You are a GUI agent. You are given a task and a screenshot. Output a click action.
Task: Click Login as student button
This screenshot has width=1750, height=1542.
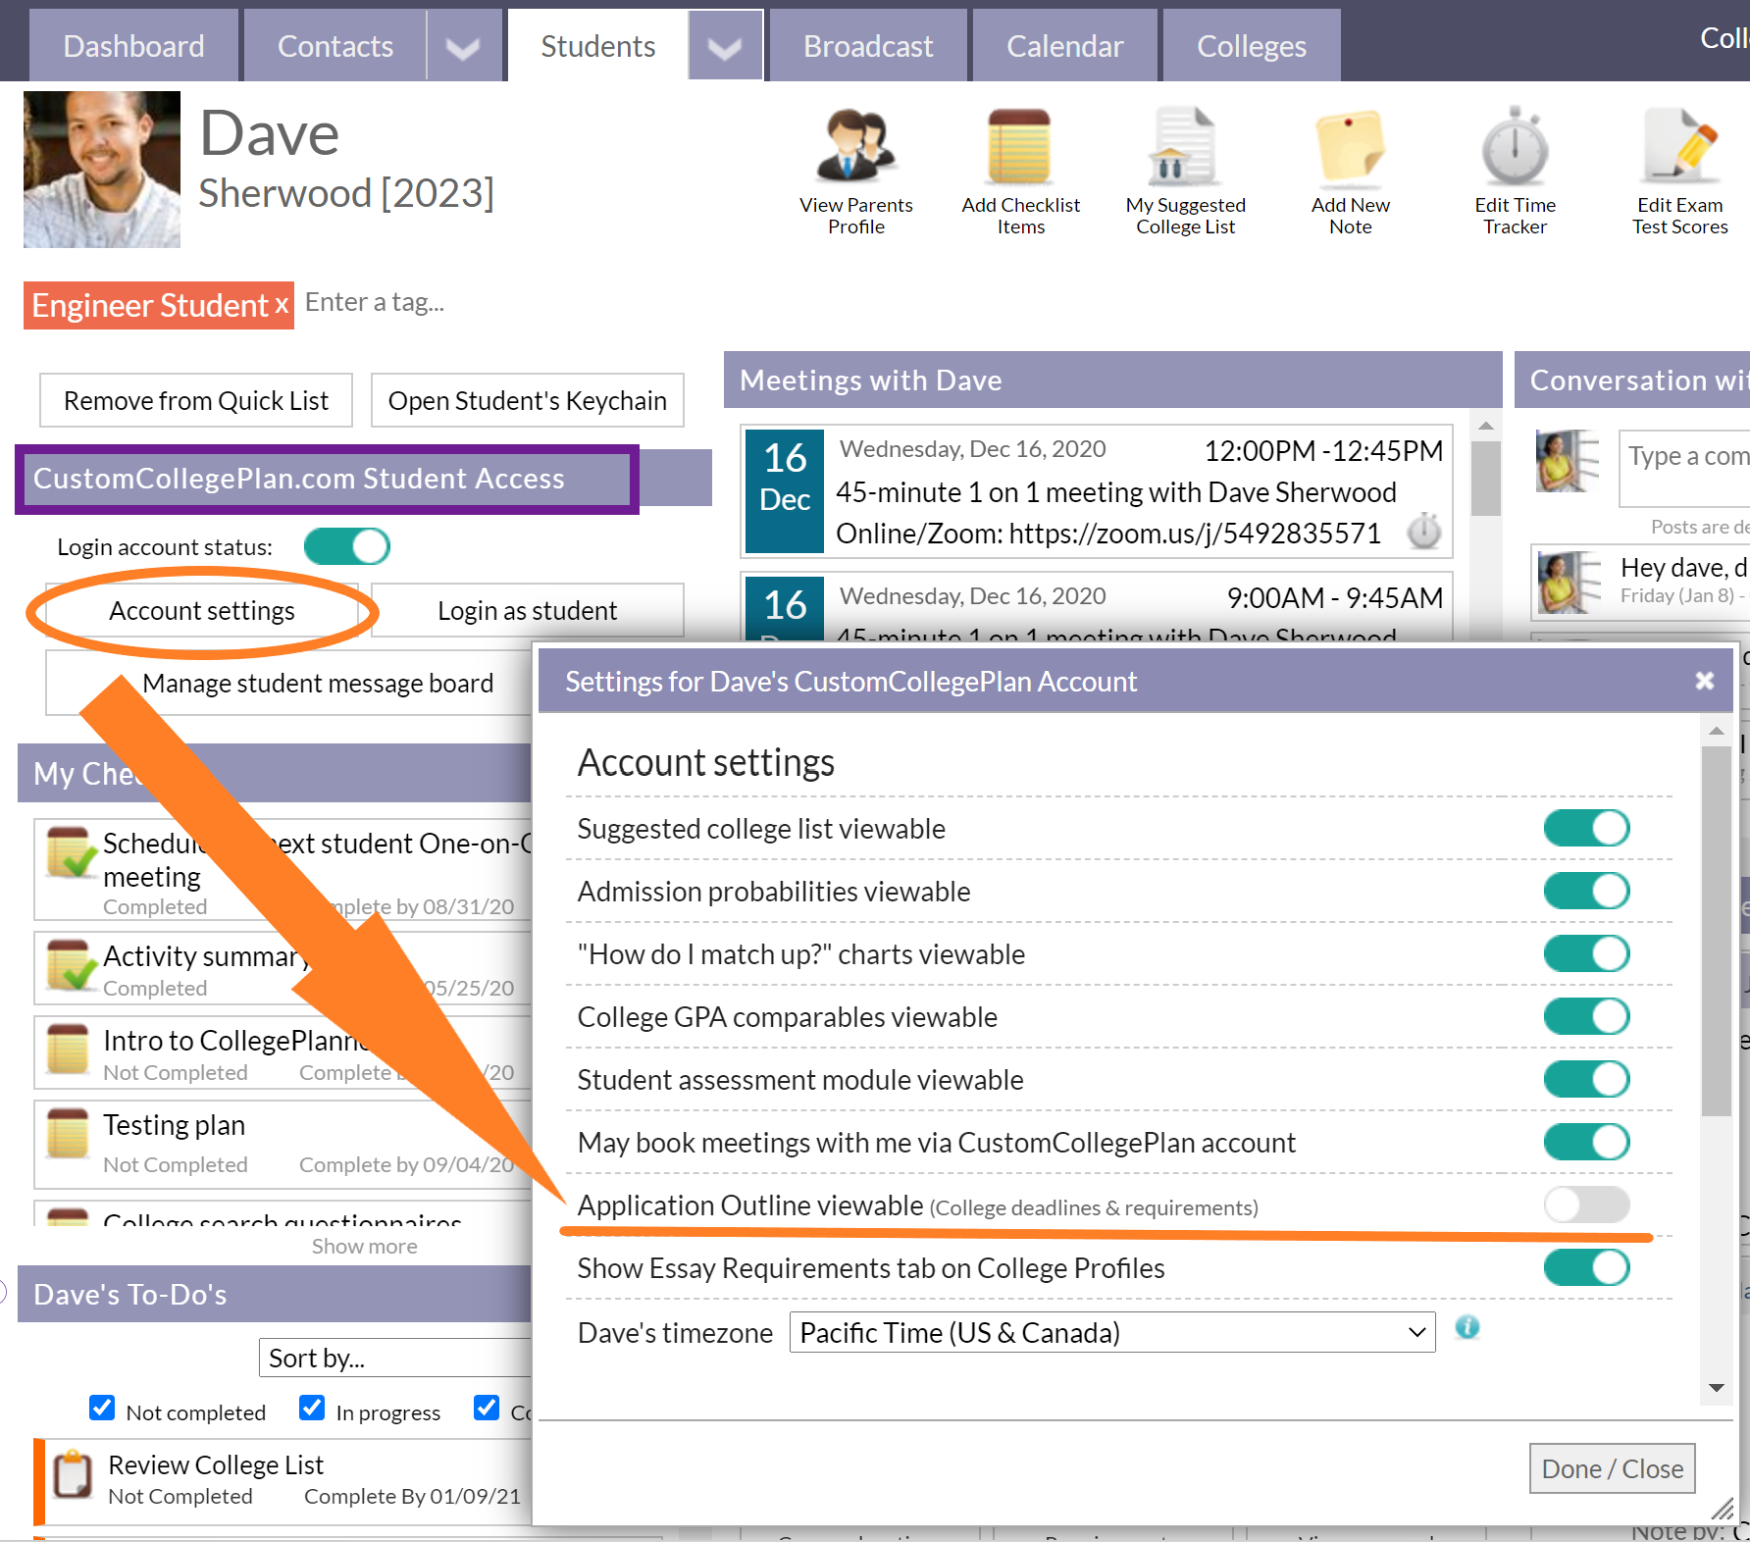[527, 611]
